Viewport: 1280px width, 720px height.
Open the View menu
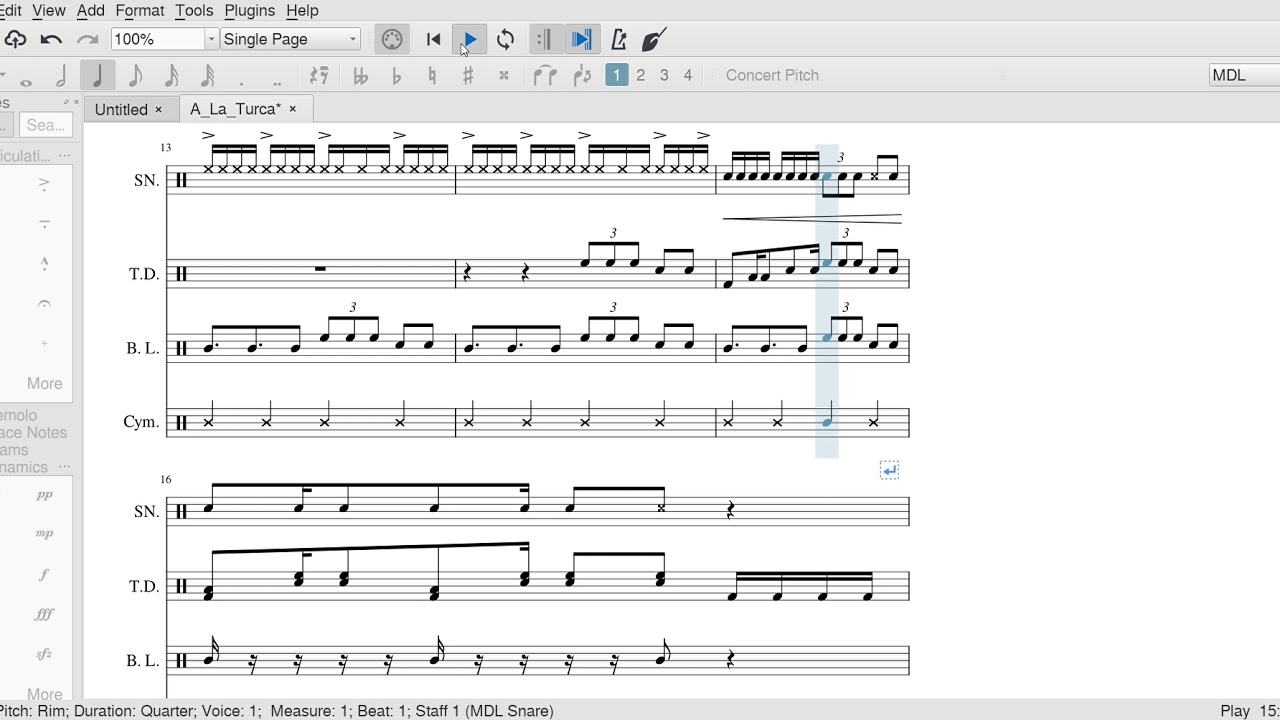[49, 10]
